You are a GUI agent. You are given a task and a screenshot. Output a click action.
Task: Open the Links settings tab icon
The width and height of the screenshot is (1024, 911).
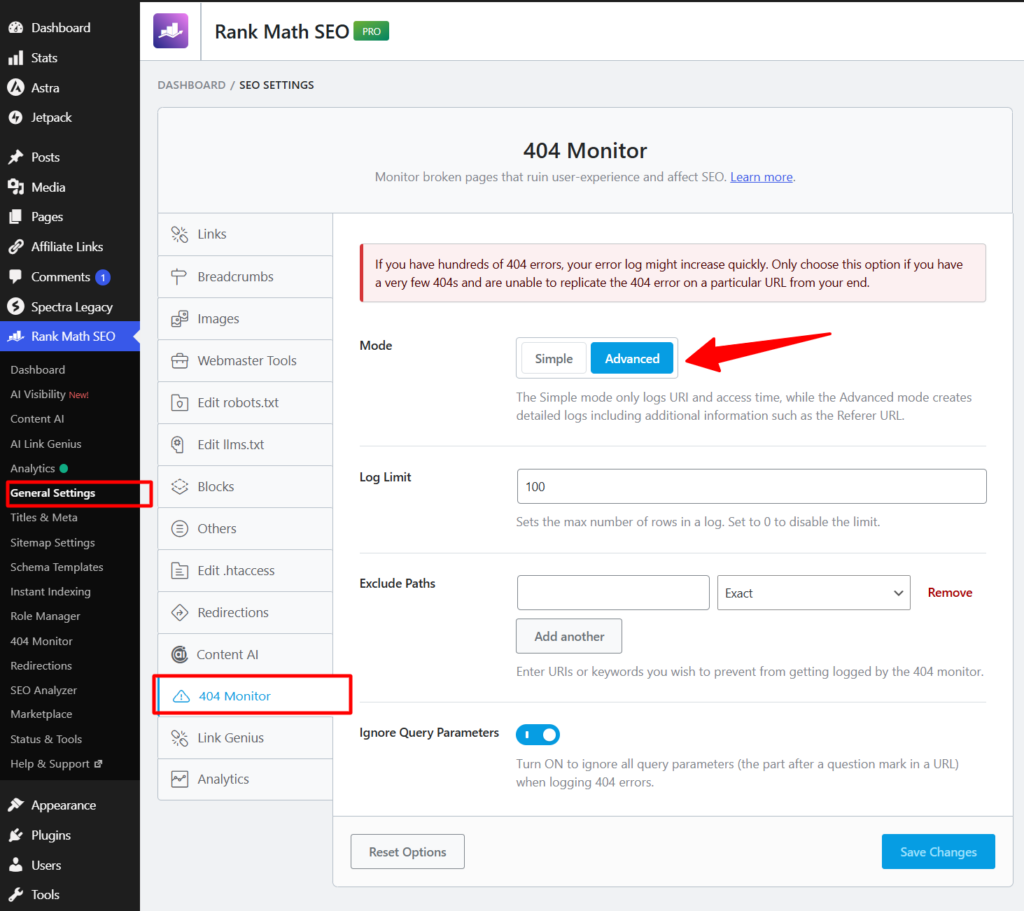point(179,234)
